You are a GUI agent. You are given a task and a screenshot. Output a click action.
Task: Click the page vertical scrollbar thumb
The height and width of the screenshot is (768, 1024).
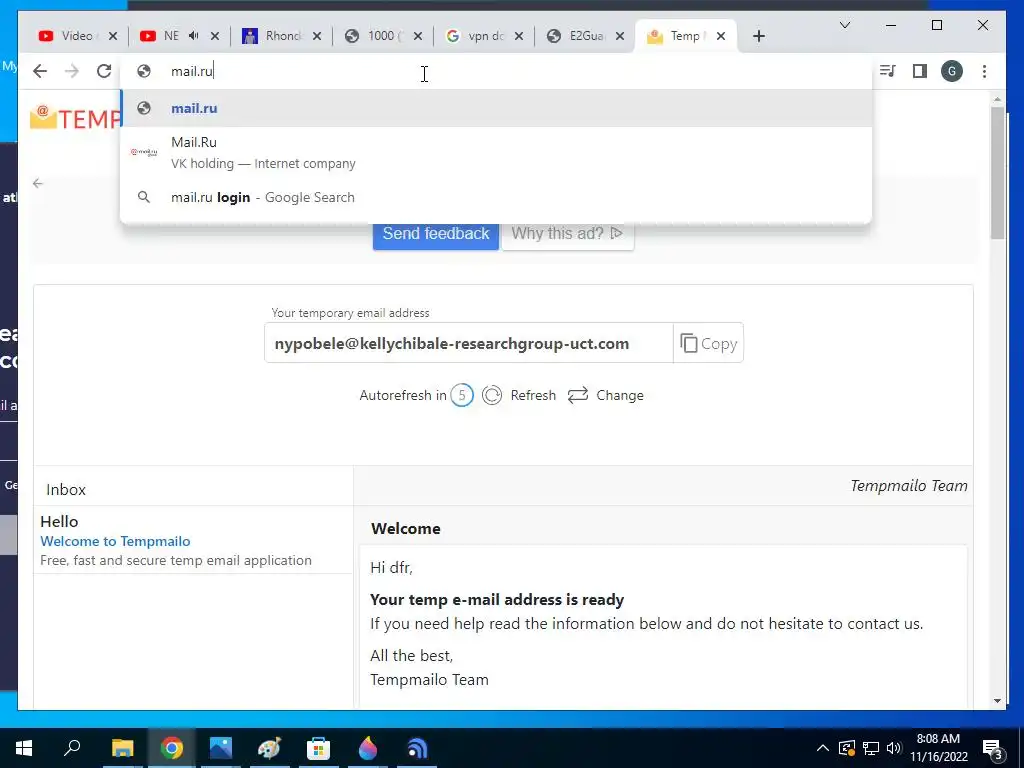pyautogui.click(x=997, y=173)
